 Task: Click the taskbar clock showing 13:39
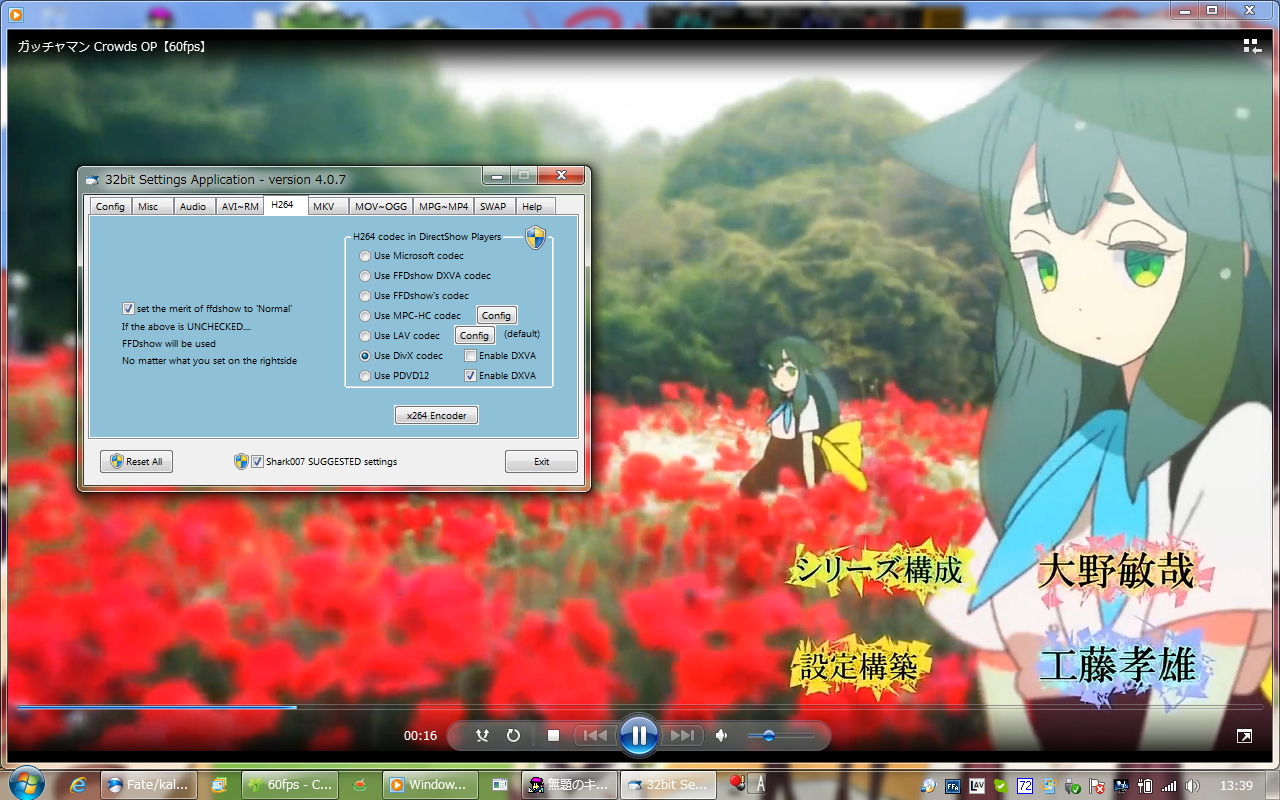point(1236,785)
